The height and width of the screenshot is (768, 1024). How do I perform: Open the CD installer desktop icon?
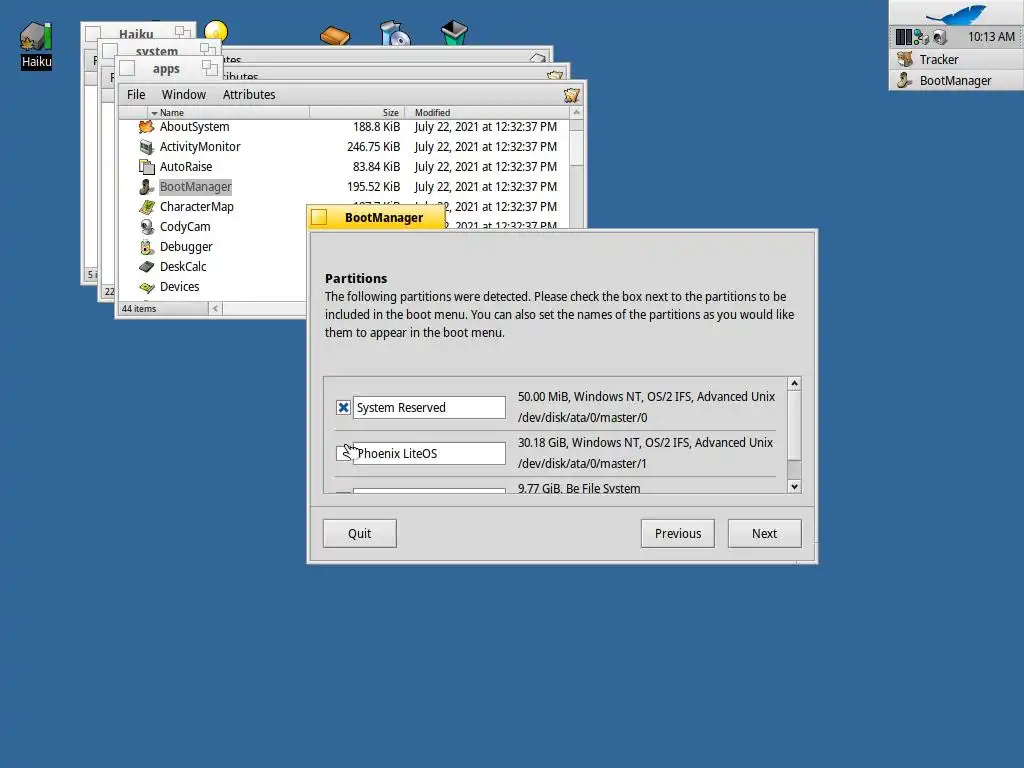click(x=394, y=33)
